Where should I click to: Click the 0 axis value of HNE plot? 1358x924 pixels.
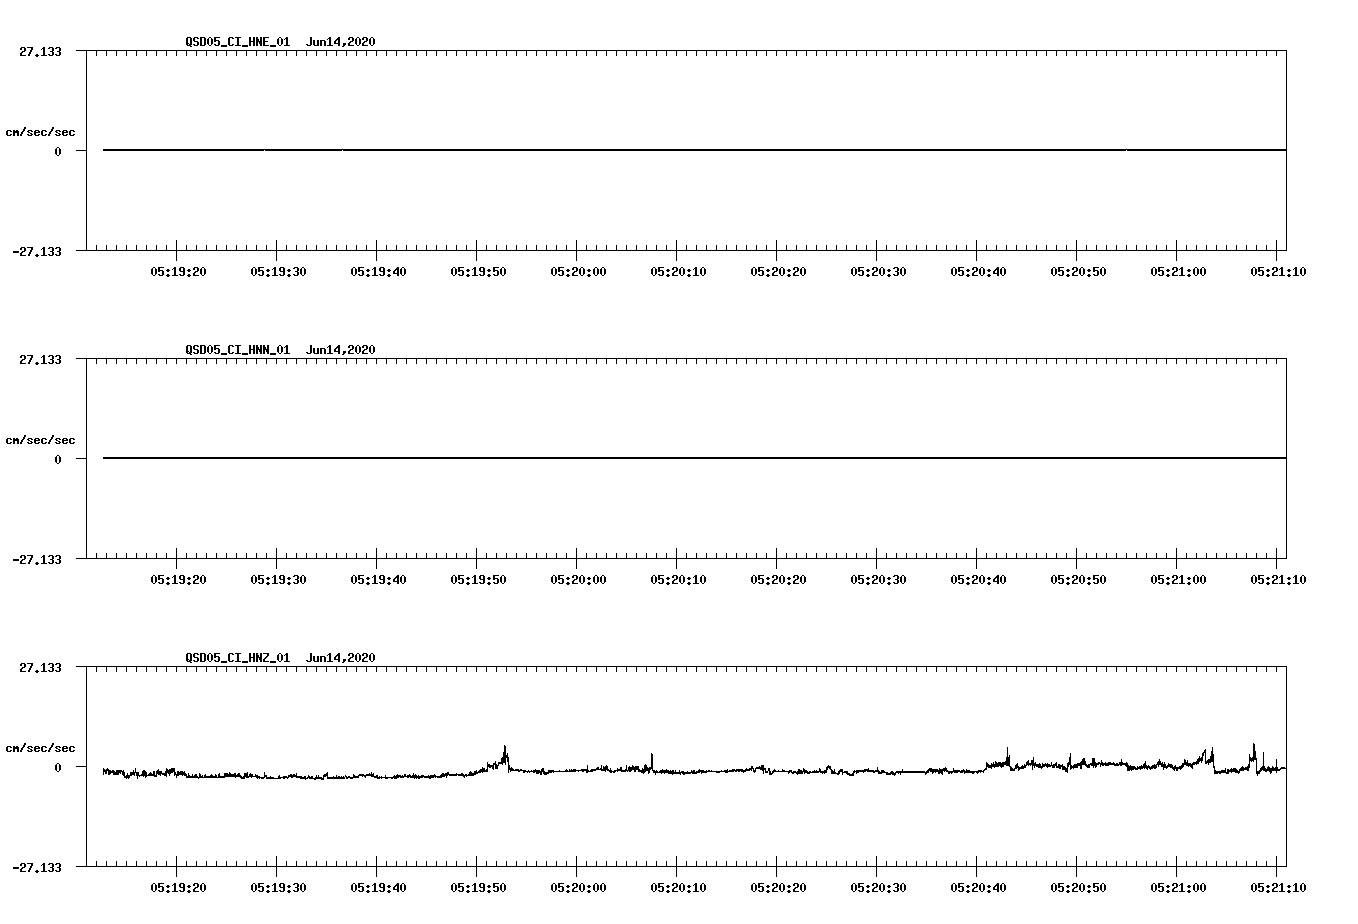58,151
